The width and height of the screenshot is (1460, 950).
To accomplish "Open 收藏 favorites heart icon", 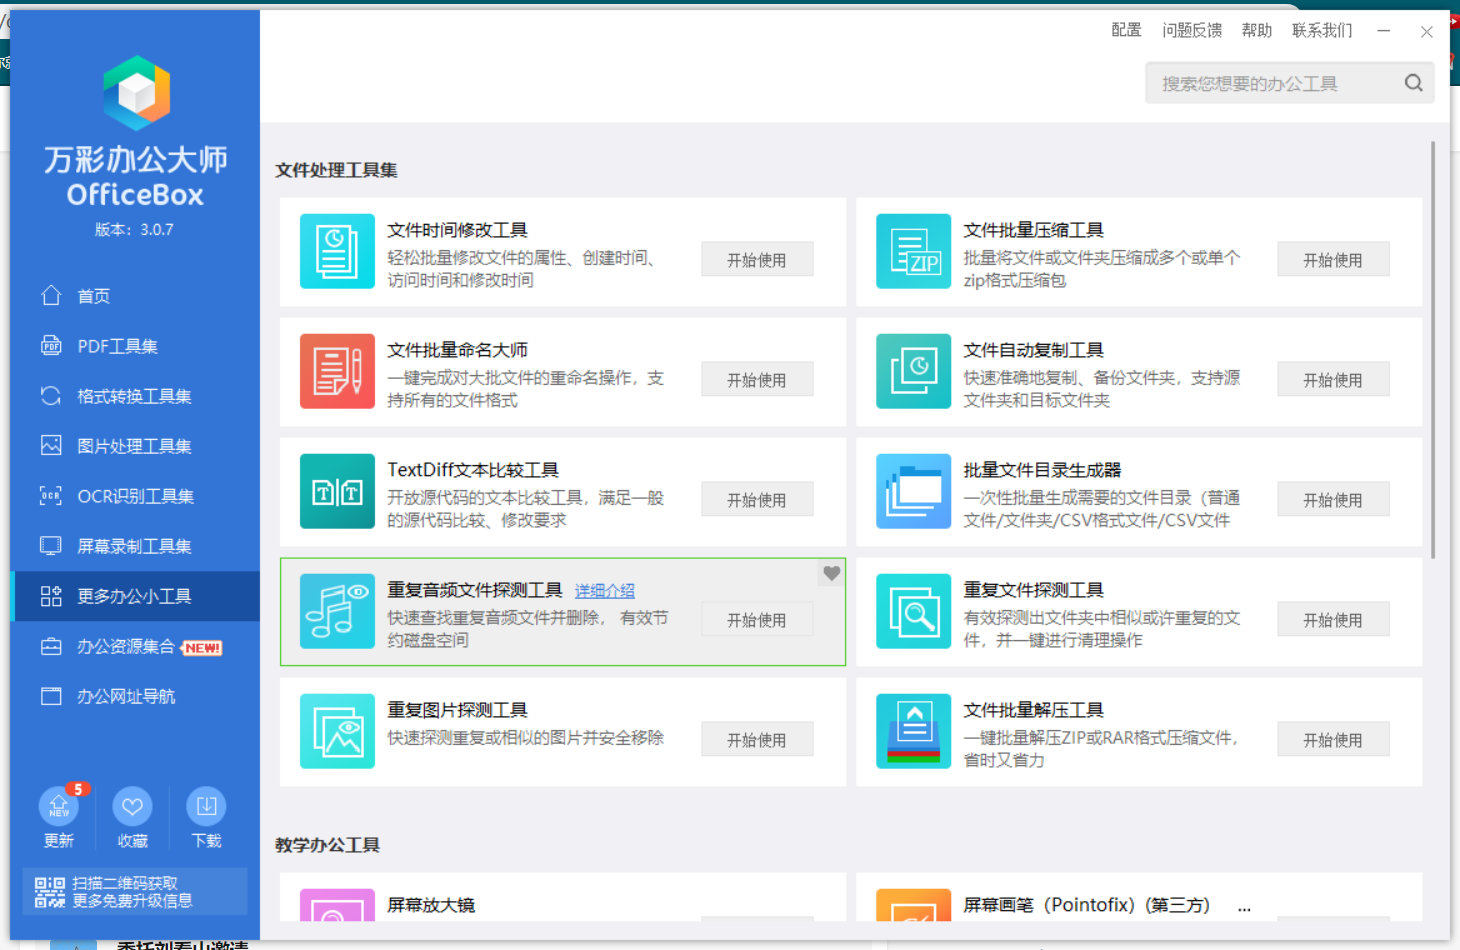I will tap(132, 806).
